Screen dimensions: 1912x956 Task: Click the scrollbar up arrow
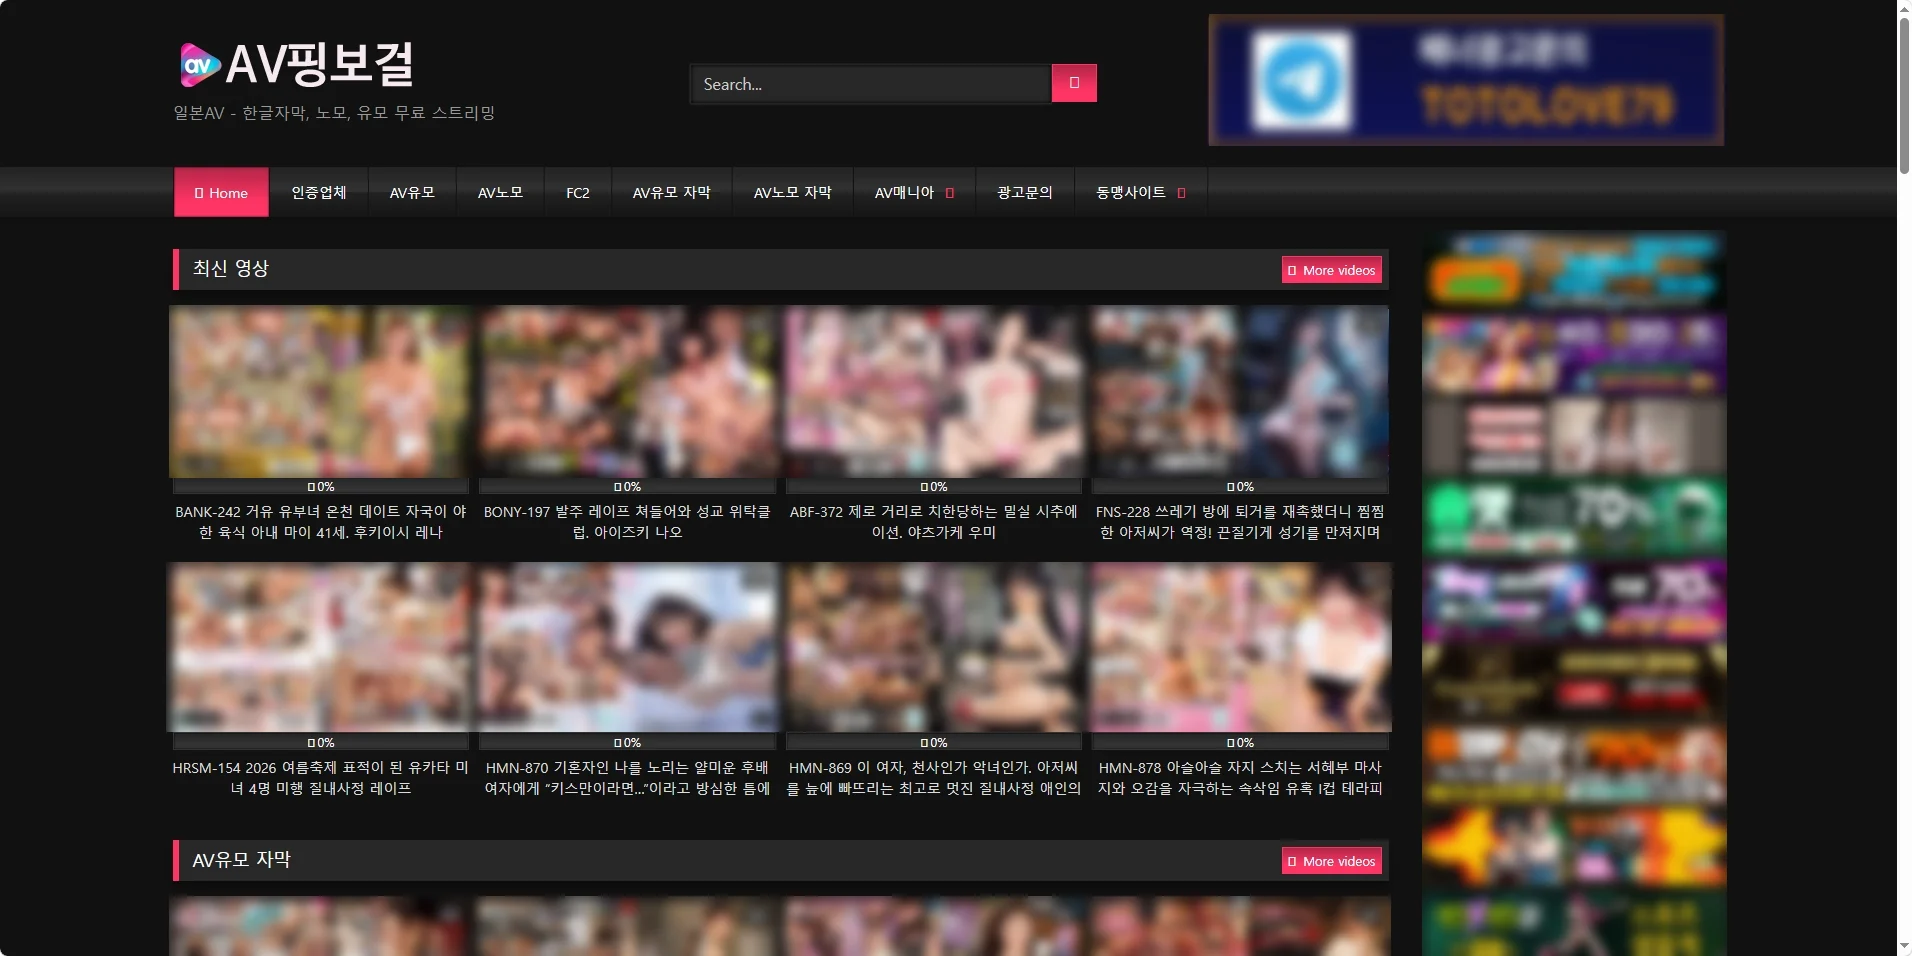[x=1904, y=8]
